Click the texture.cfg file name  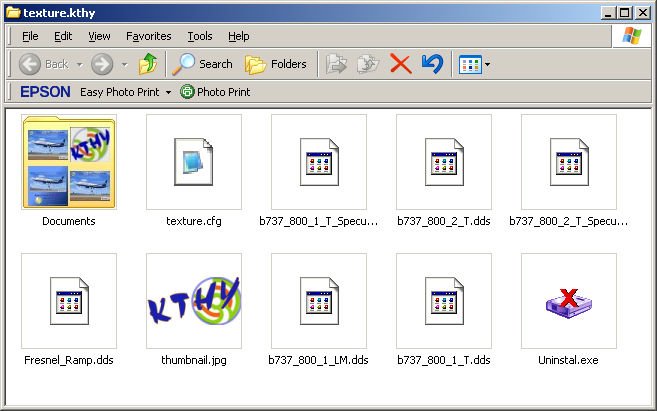194,221
